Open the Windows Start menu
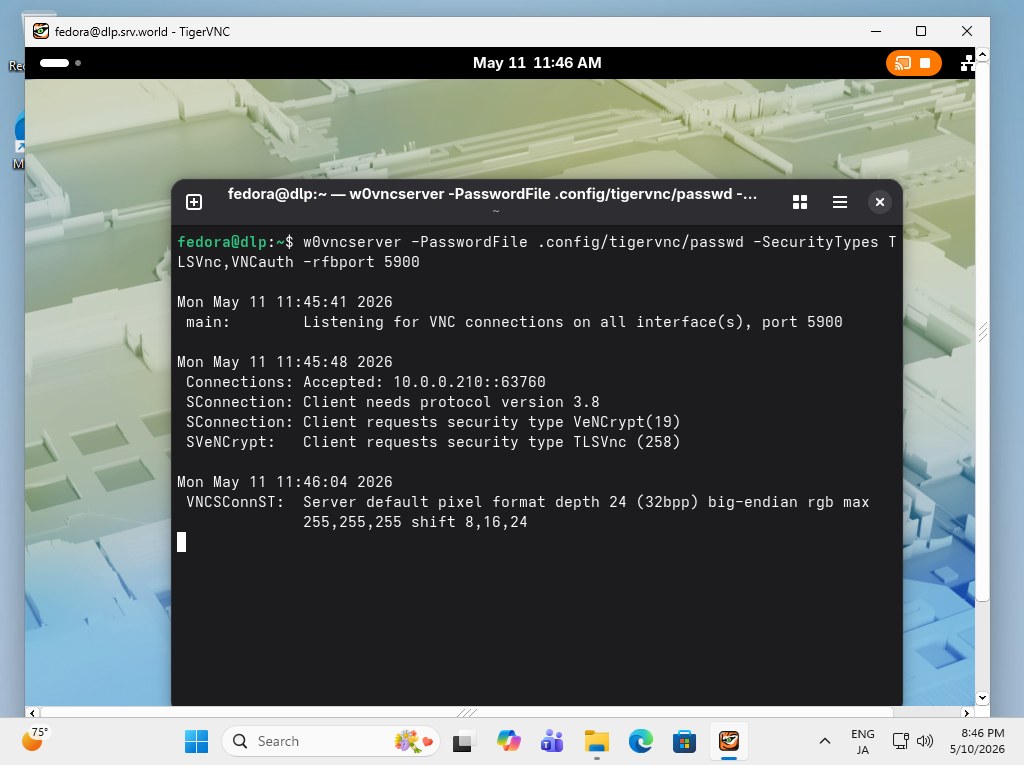1024x765 pixels. [196, 741]
